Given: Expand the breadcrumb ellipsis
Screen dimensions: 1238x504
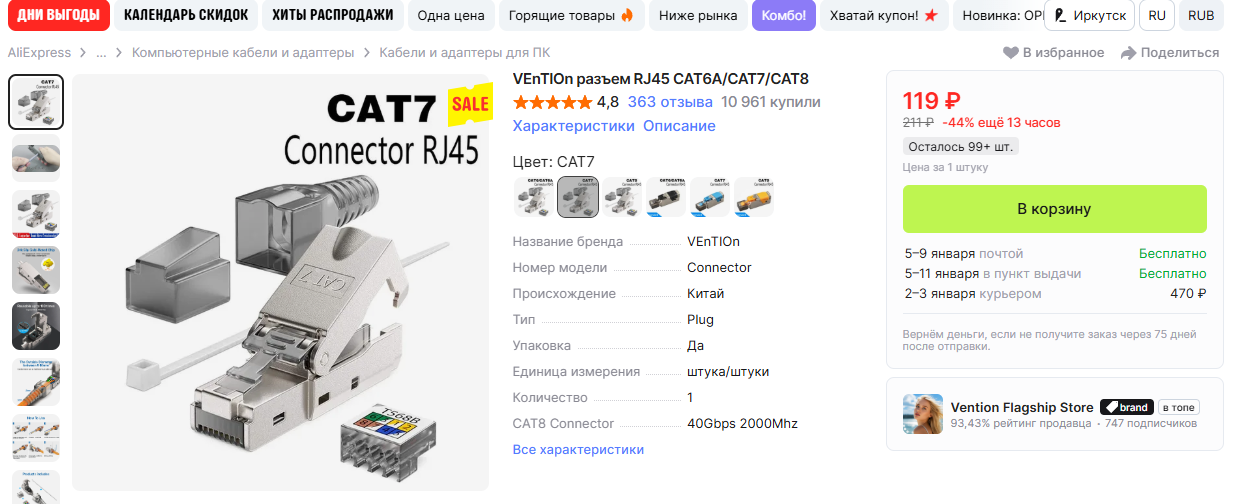Looking at the screenshot, I should coord(101,53).
